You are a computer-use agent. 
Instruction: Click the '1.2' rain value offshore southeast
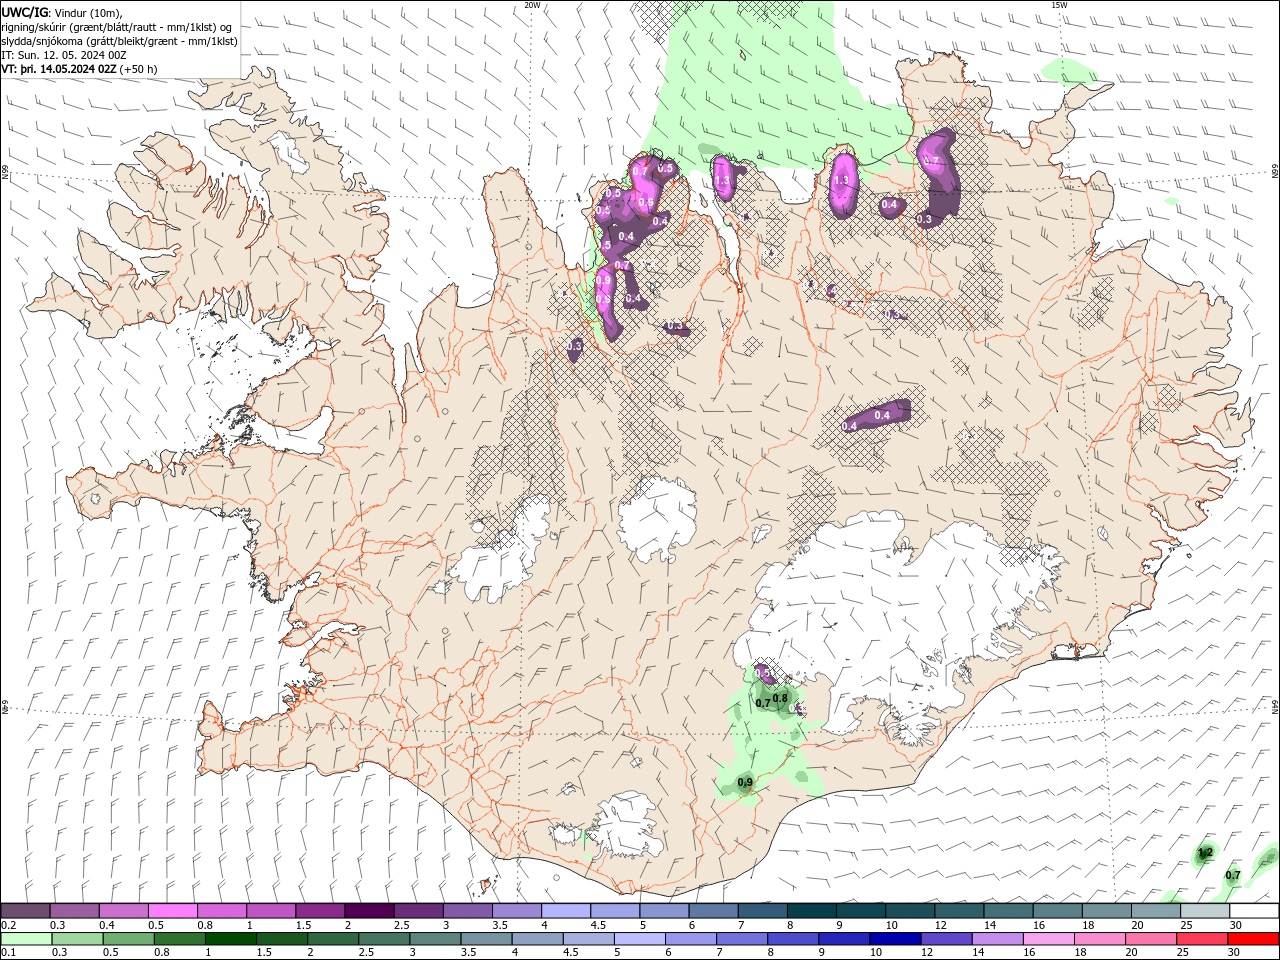(1205, 853)
